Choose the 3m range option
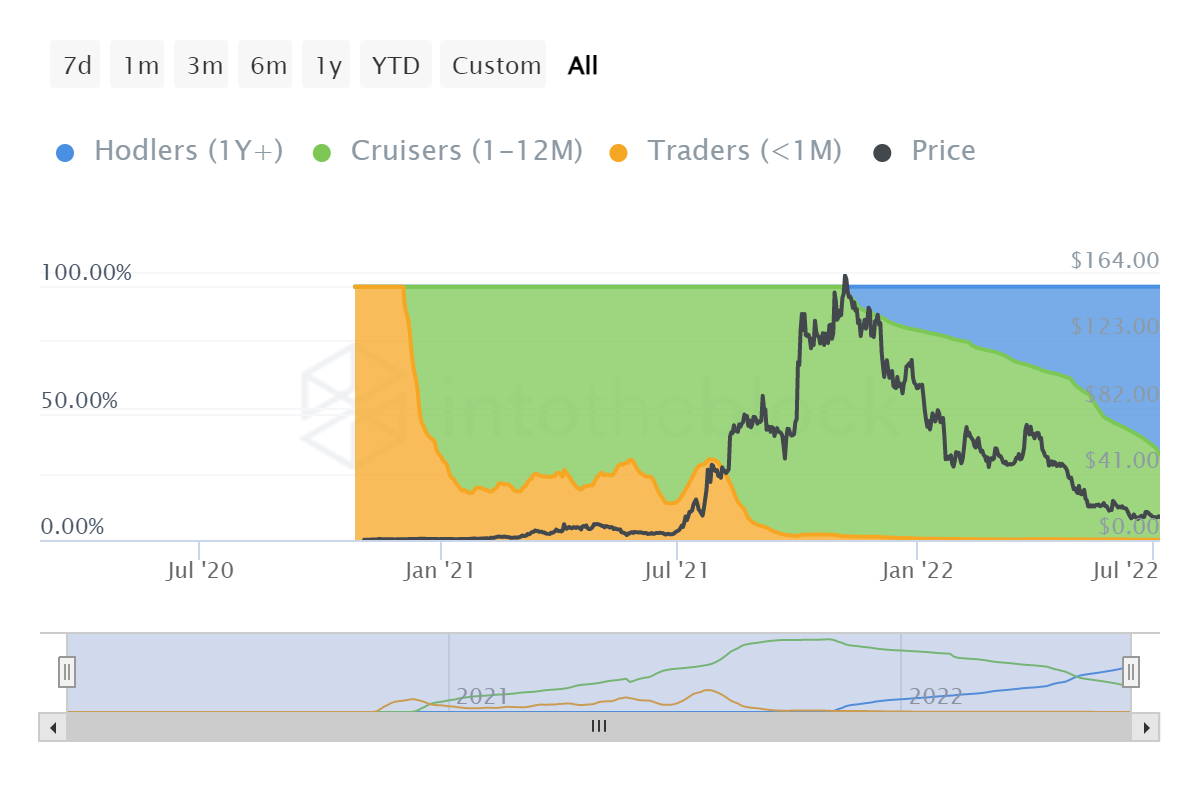The image size is (1200, 800). (204, 66)
